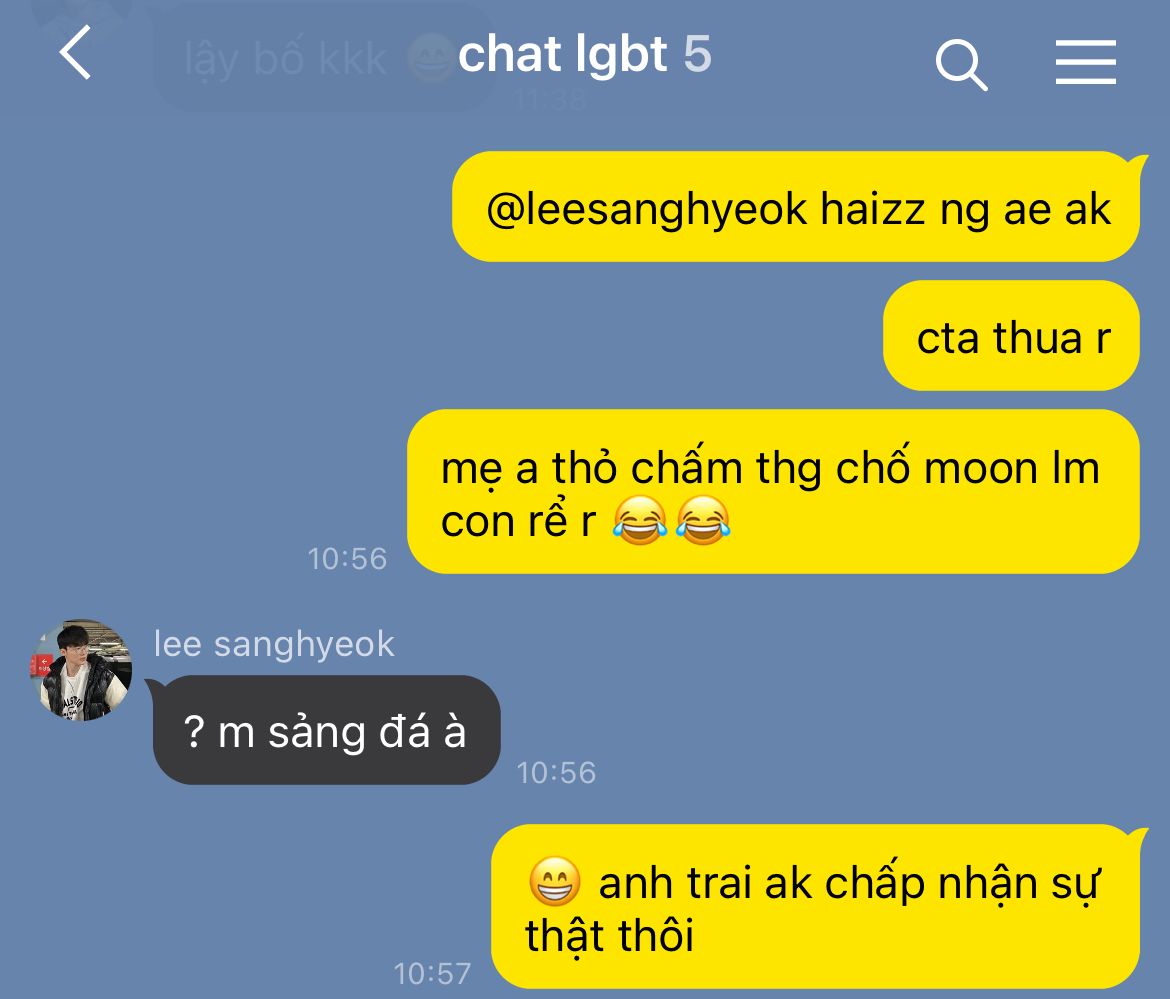Screen dimensions: 1170x999
Task: Tap the 'chat lgbt 5' group title
Action: tap(584, 54)
